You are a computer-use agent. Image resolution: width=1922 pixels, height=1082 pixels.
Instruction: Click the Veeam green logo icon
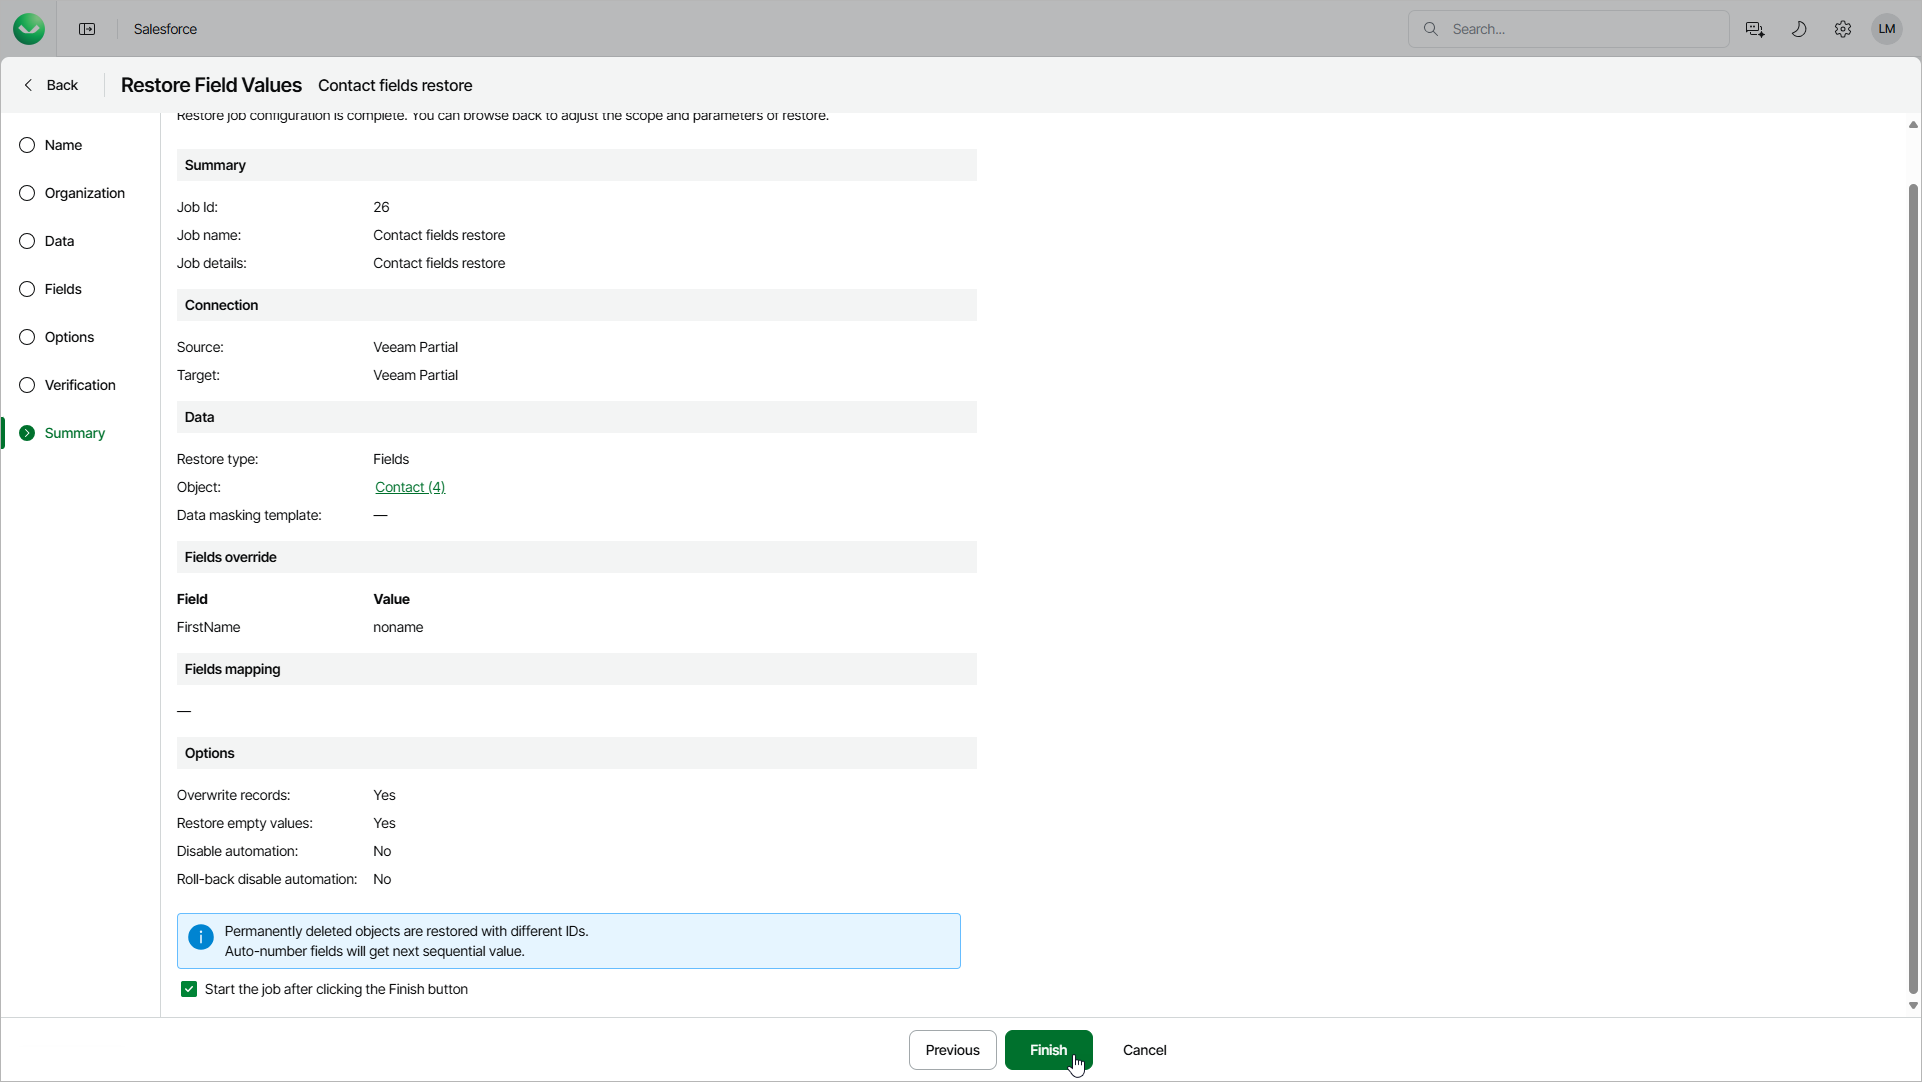[x=29, y=29]
